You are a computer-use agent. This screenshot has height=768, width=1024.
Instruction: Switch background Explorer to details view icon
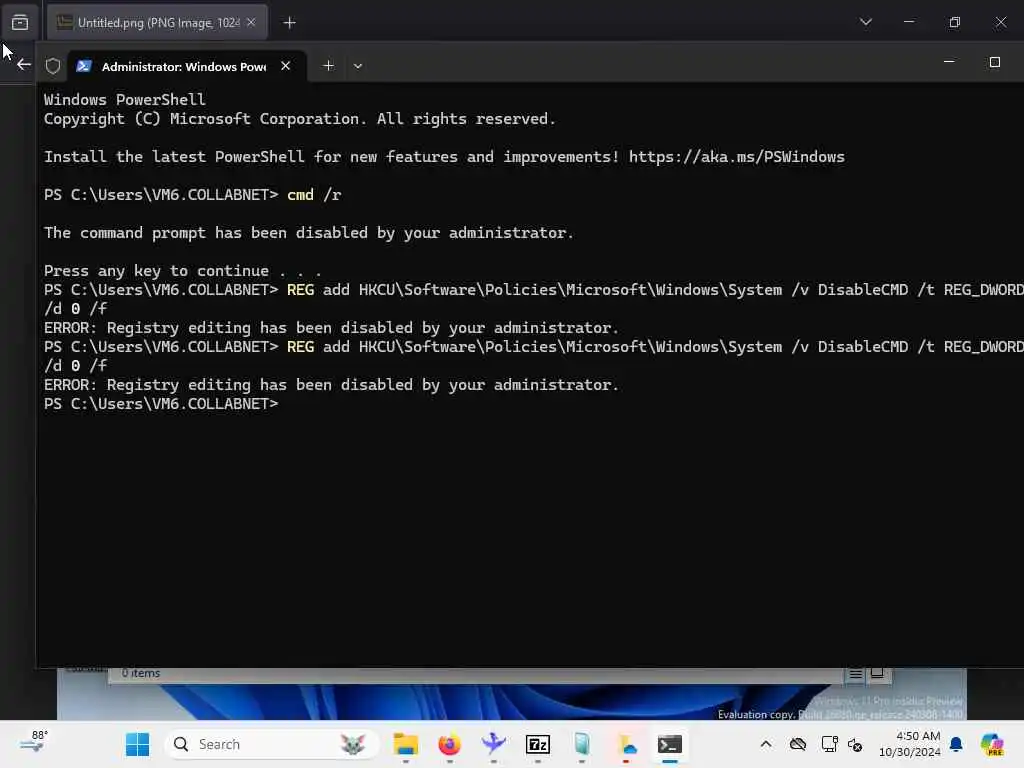855,674
